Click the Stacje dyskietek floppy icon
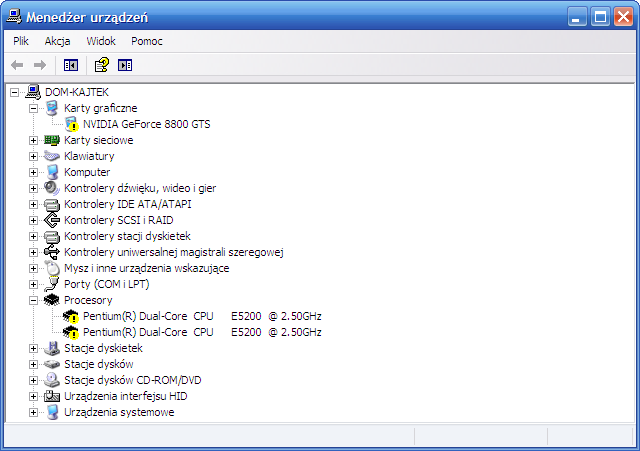The width and height of the screenshot is (640, 451). (x=52, y=348)
